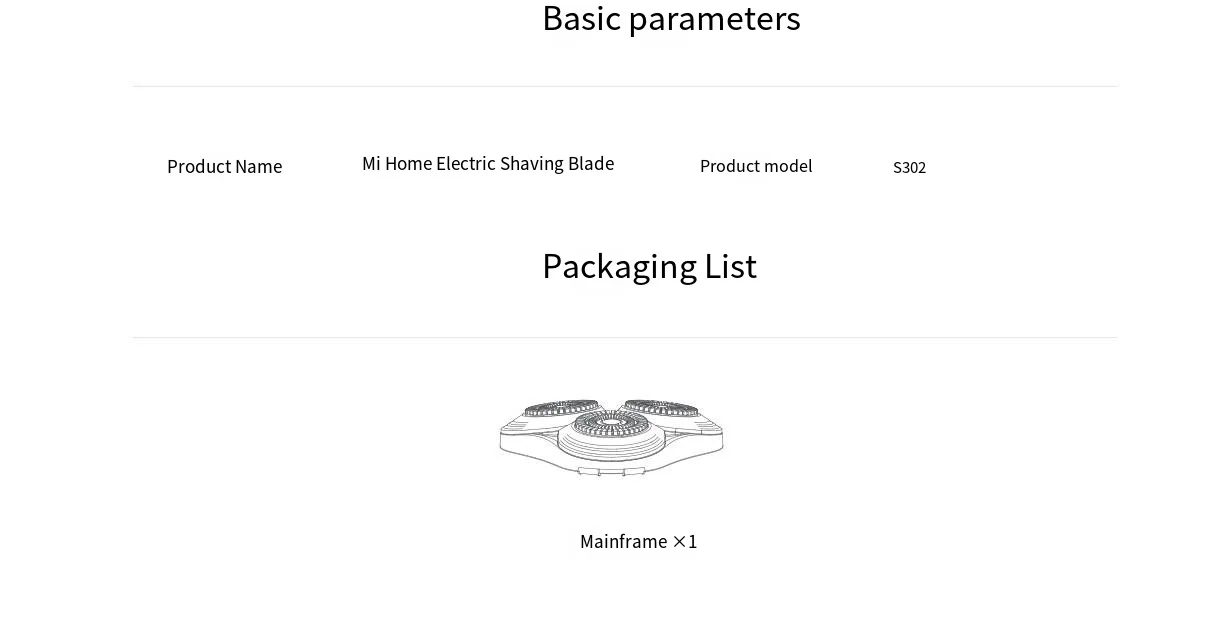1226x628 pixels.
Task: Click the quantity "1" after Mainframe
Action: [x=692, y=542]
